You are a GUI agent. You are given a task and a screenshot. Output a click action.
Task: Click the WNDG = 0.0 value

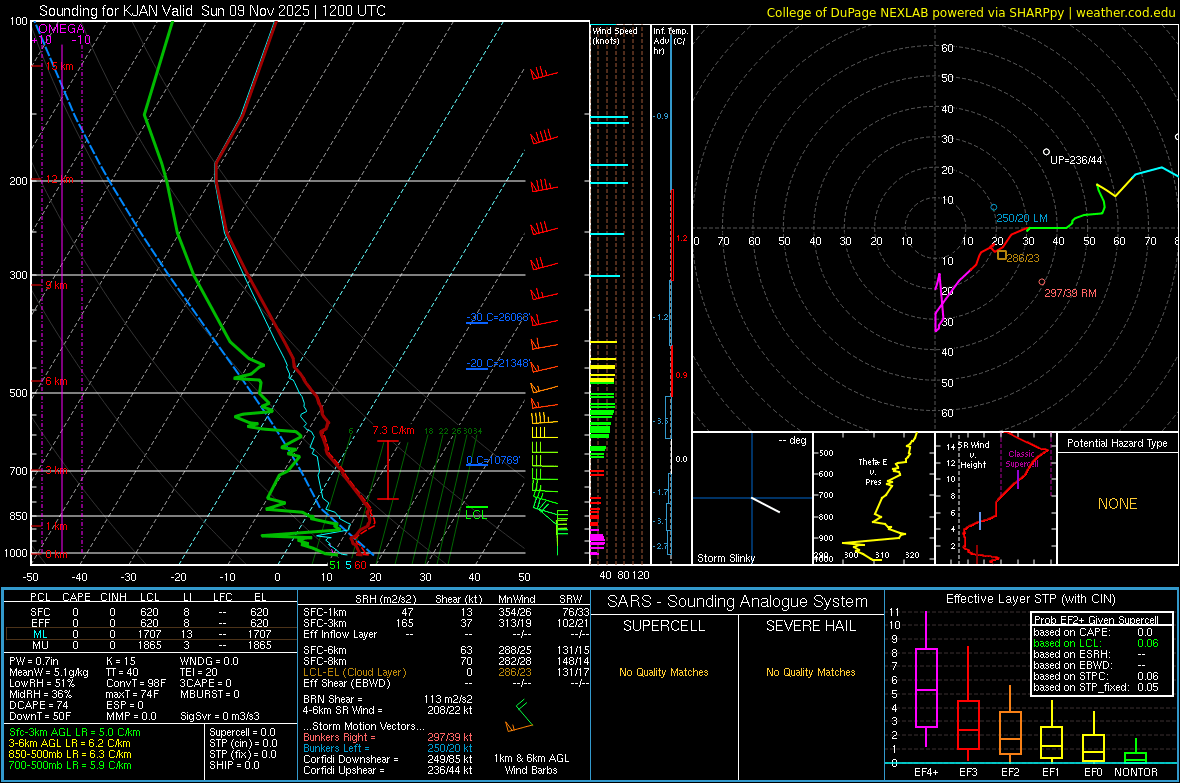209,661
